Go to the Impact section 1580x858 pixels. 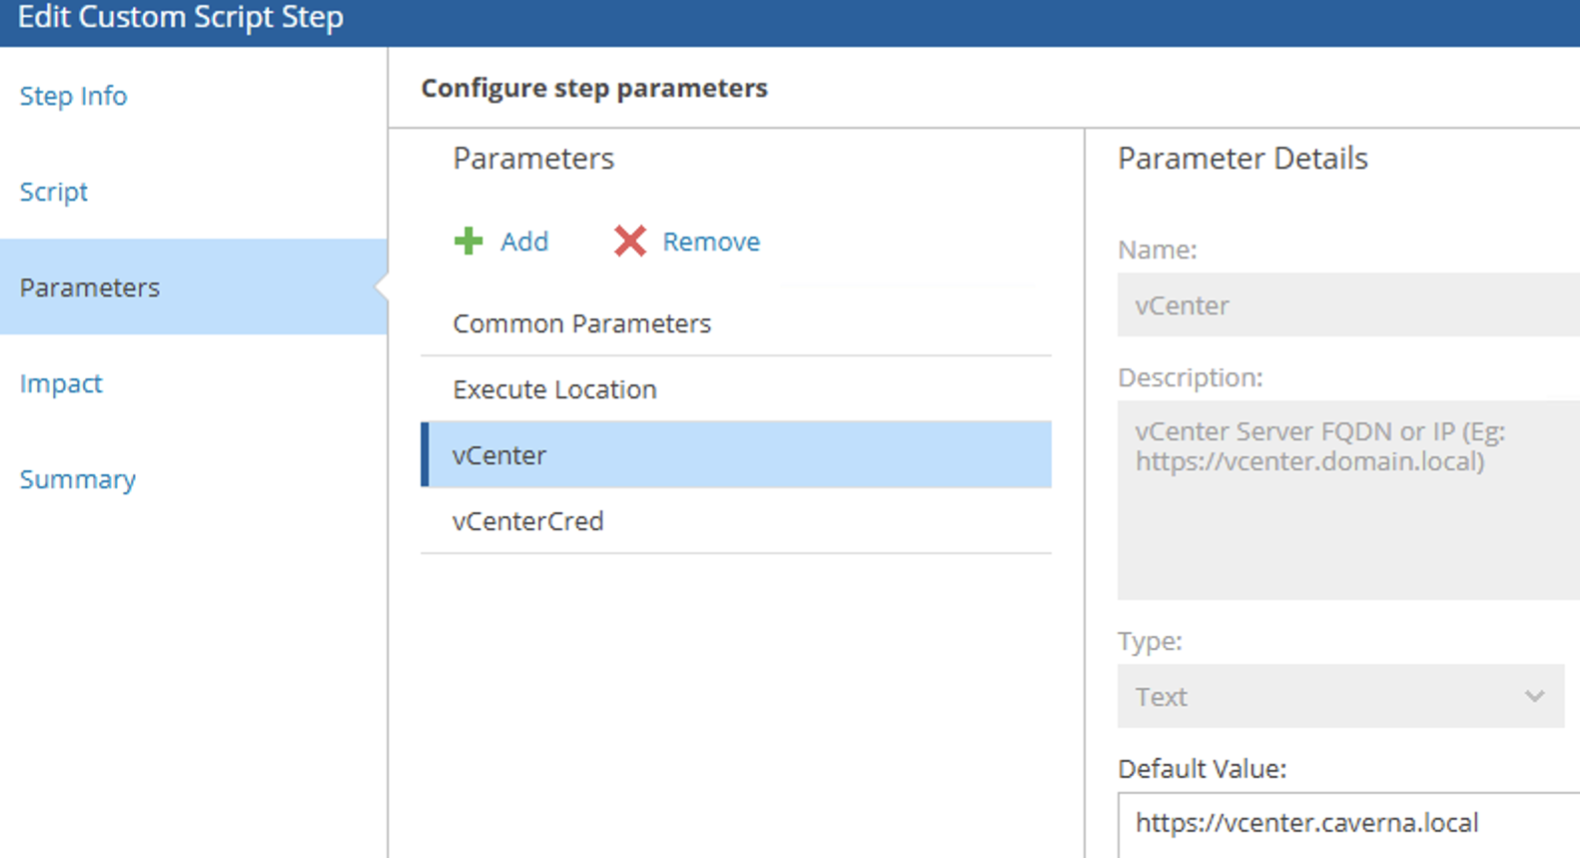[61, 384]
